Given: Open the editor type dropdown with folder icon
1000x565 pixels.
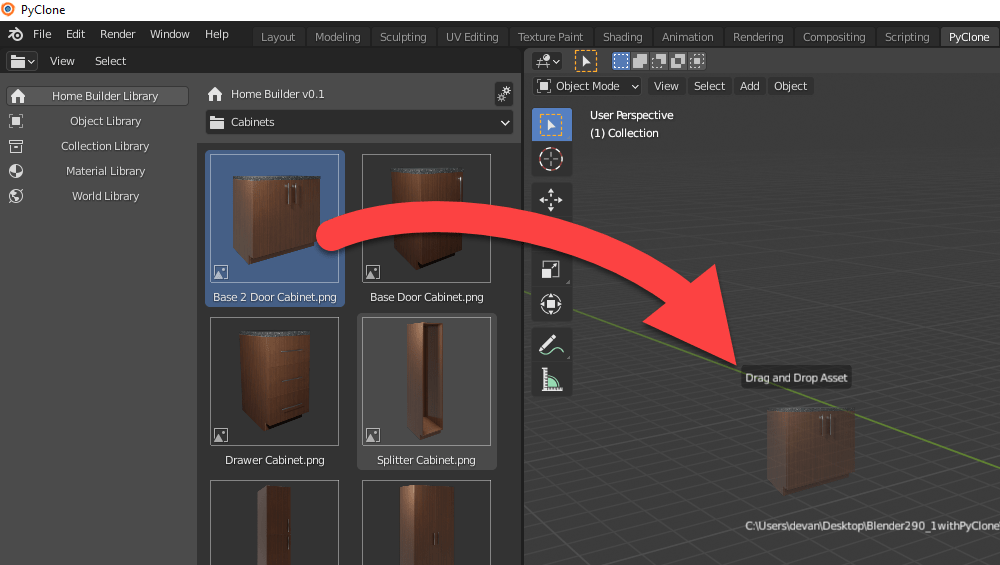Looking at the screenshot, I should point(22,61).
